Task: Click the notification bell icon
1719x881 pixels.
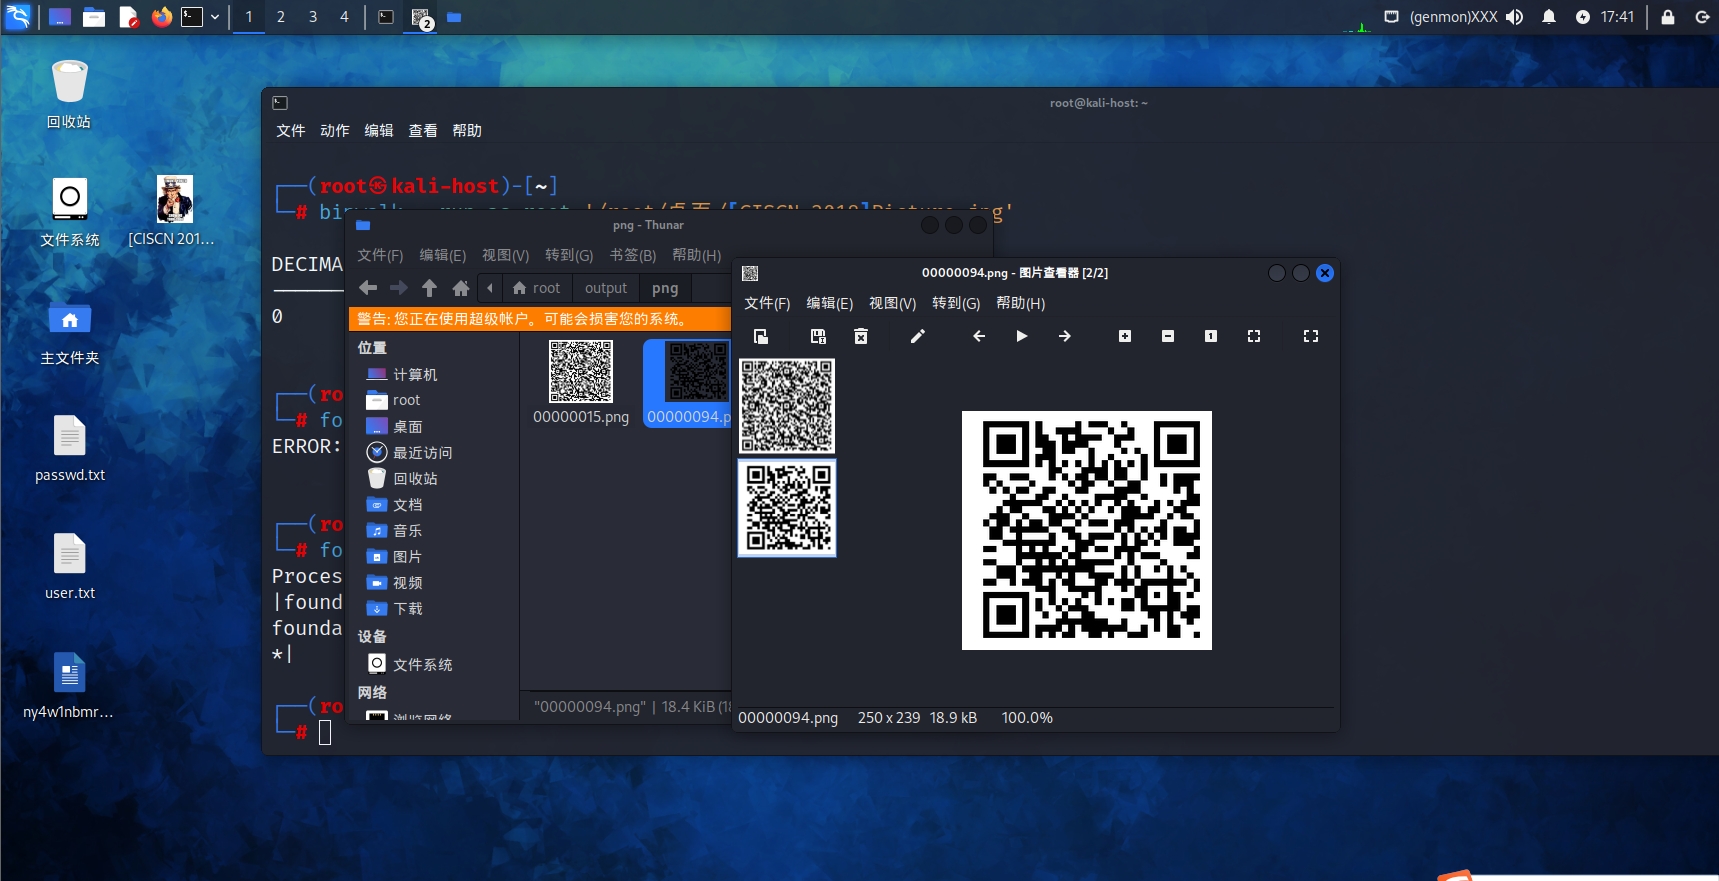Action: coord(1549,17)
